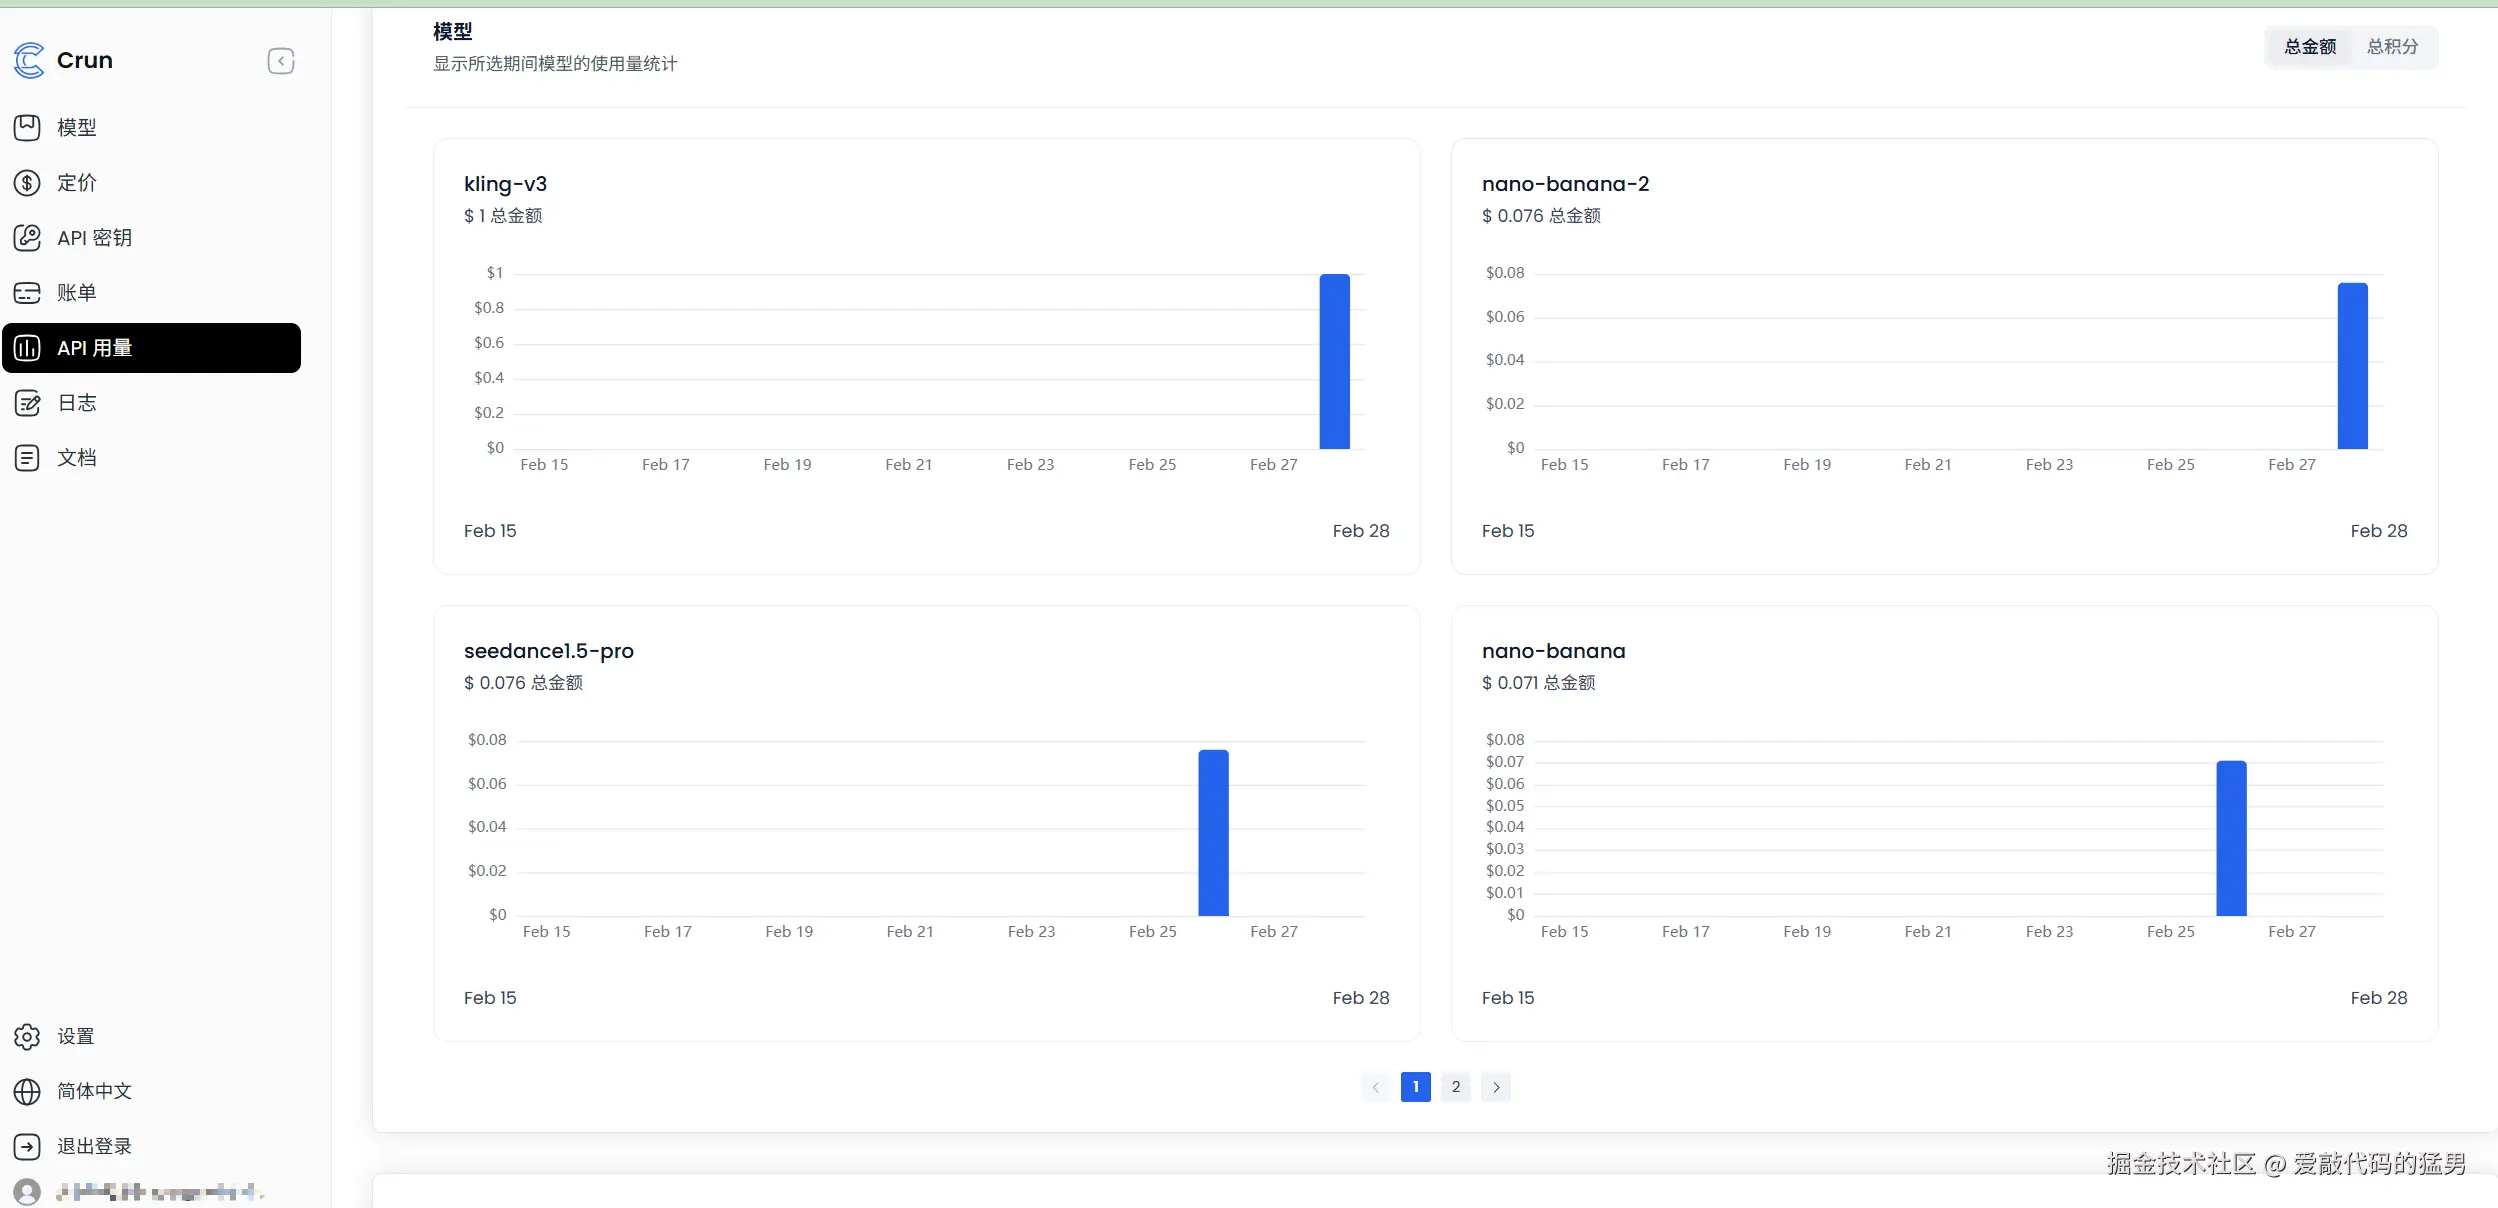This screenshot has width=2498, height=1208.
Task: Go to next page in pagination
Action: [x=1496, y=1087]
